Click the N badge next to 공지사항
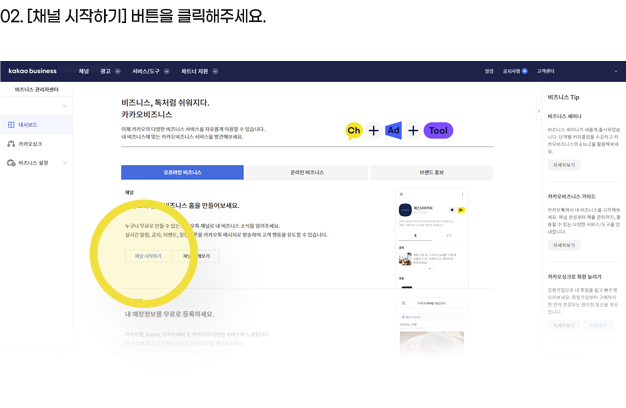This screenshot has height=408, width=626. 525,71
